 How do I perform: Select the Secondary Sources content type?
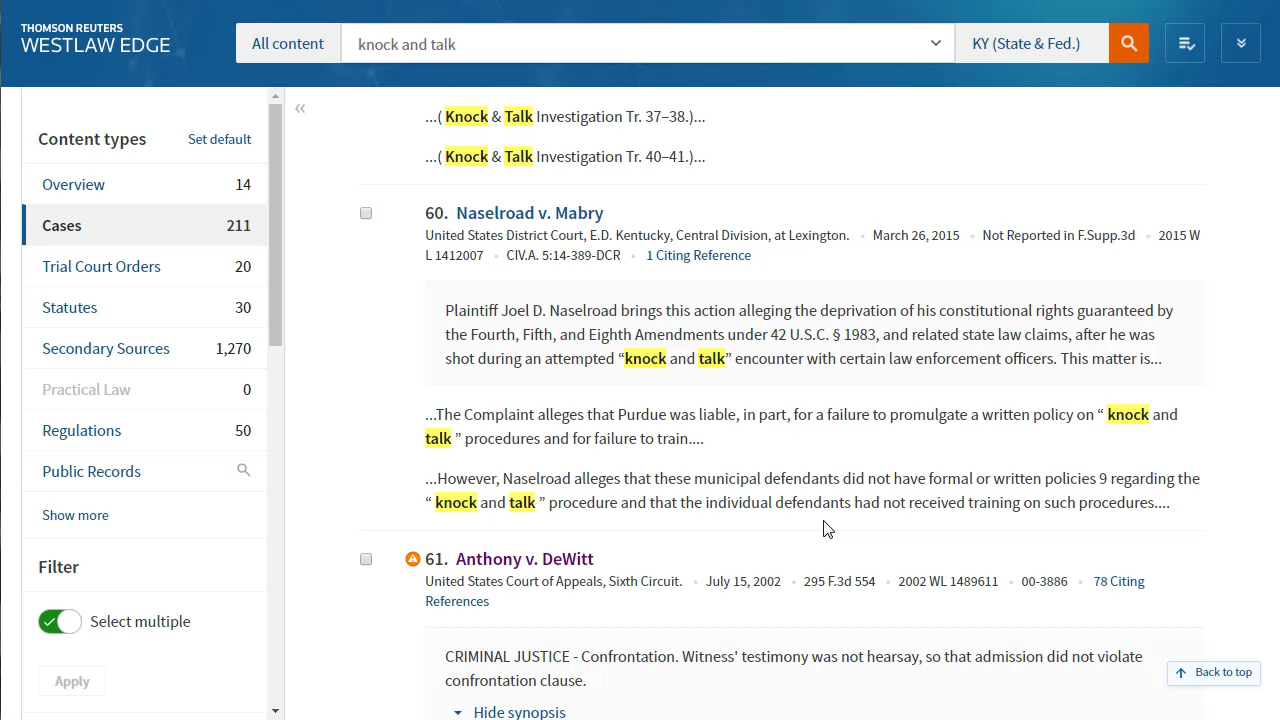click(106, 348)
